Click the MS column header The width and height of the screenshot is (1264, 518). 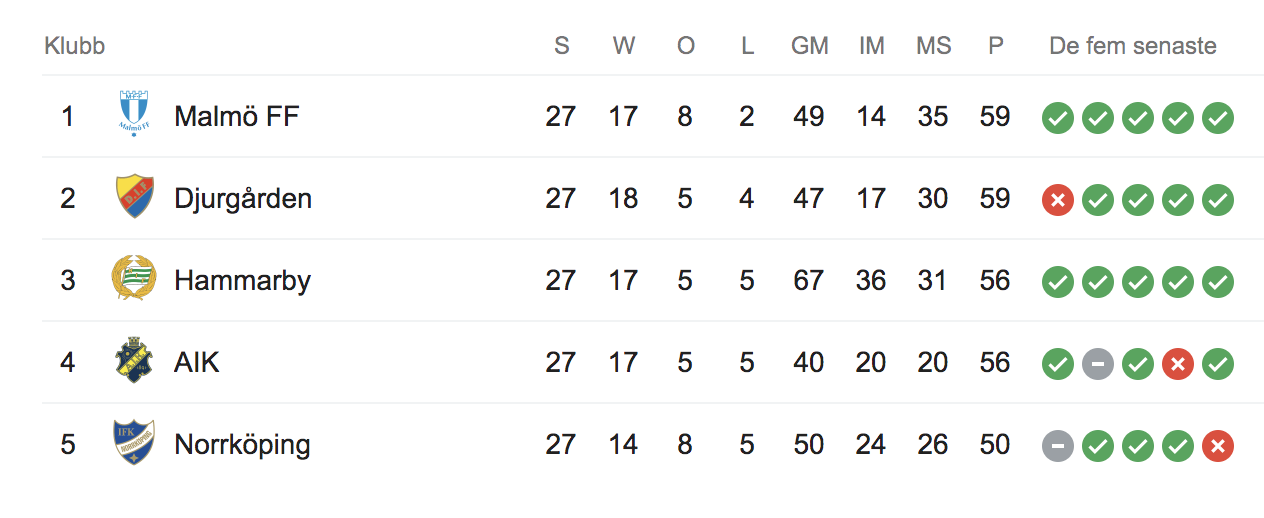point(933,46)
